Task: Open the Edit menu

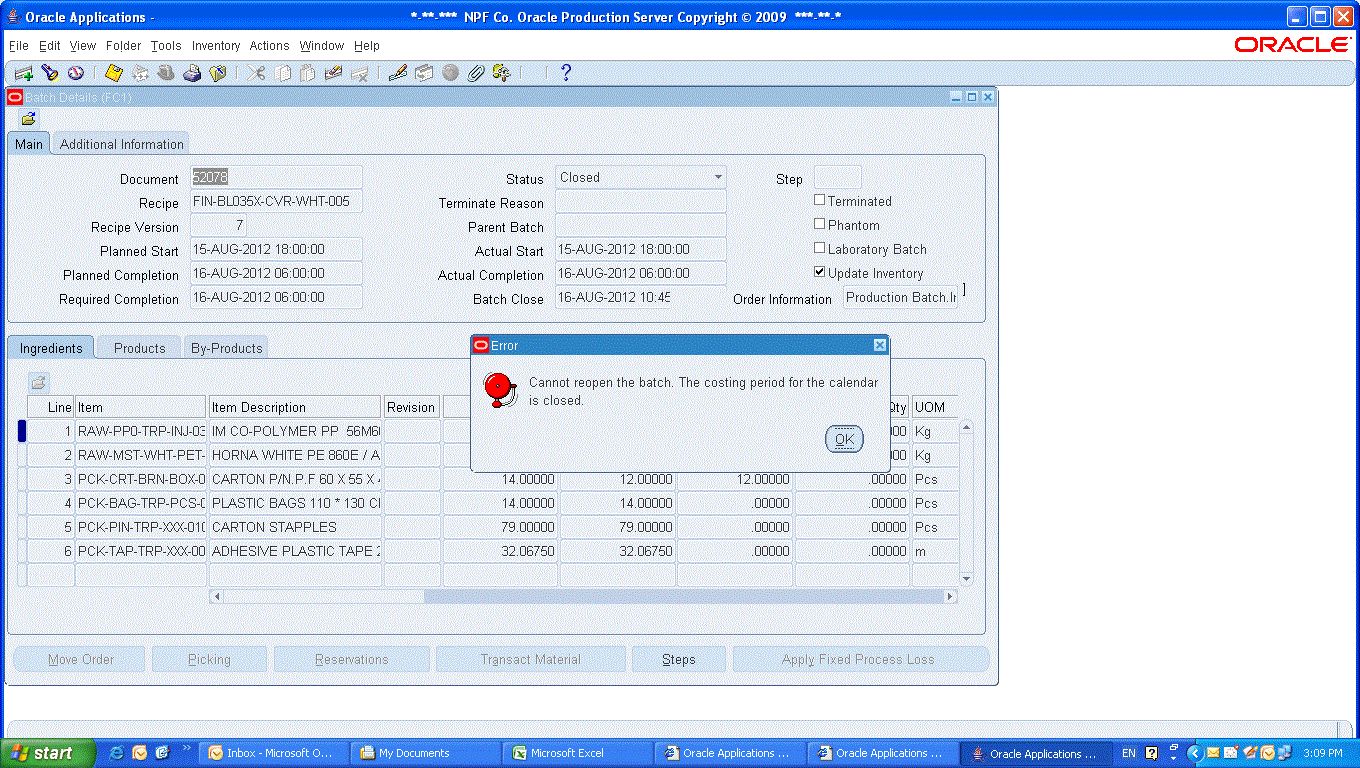Action: pos(50,46)
